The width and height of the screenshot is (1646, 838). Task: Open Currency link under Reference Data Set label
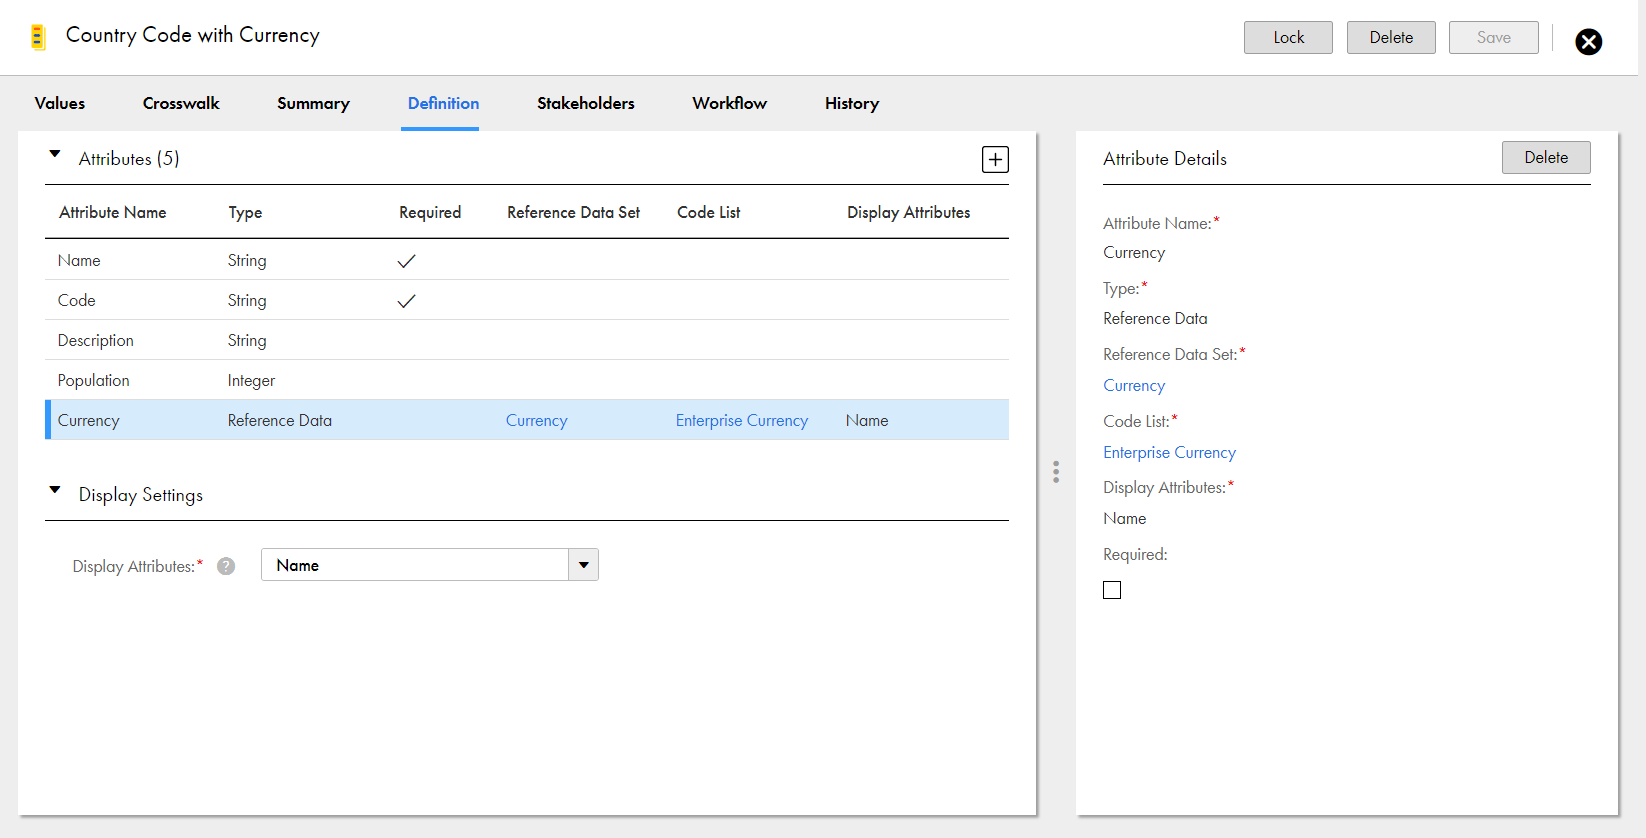[x=1134, y=385]
